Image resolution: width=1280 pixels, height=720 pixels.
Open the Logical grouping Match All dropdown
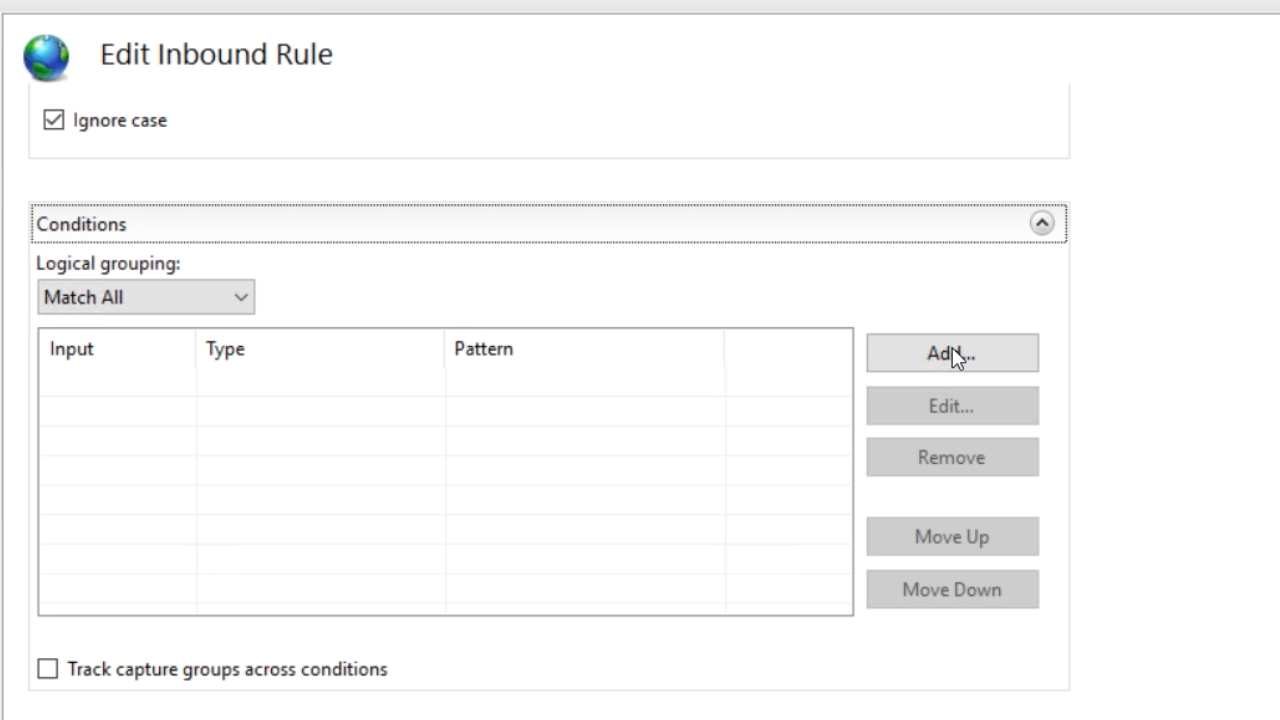click(146, 297)
